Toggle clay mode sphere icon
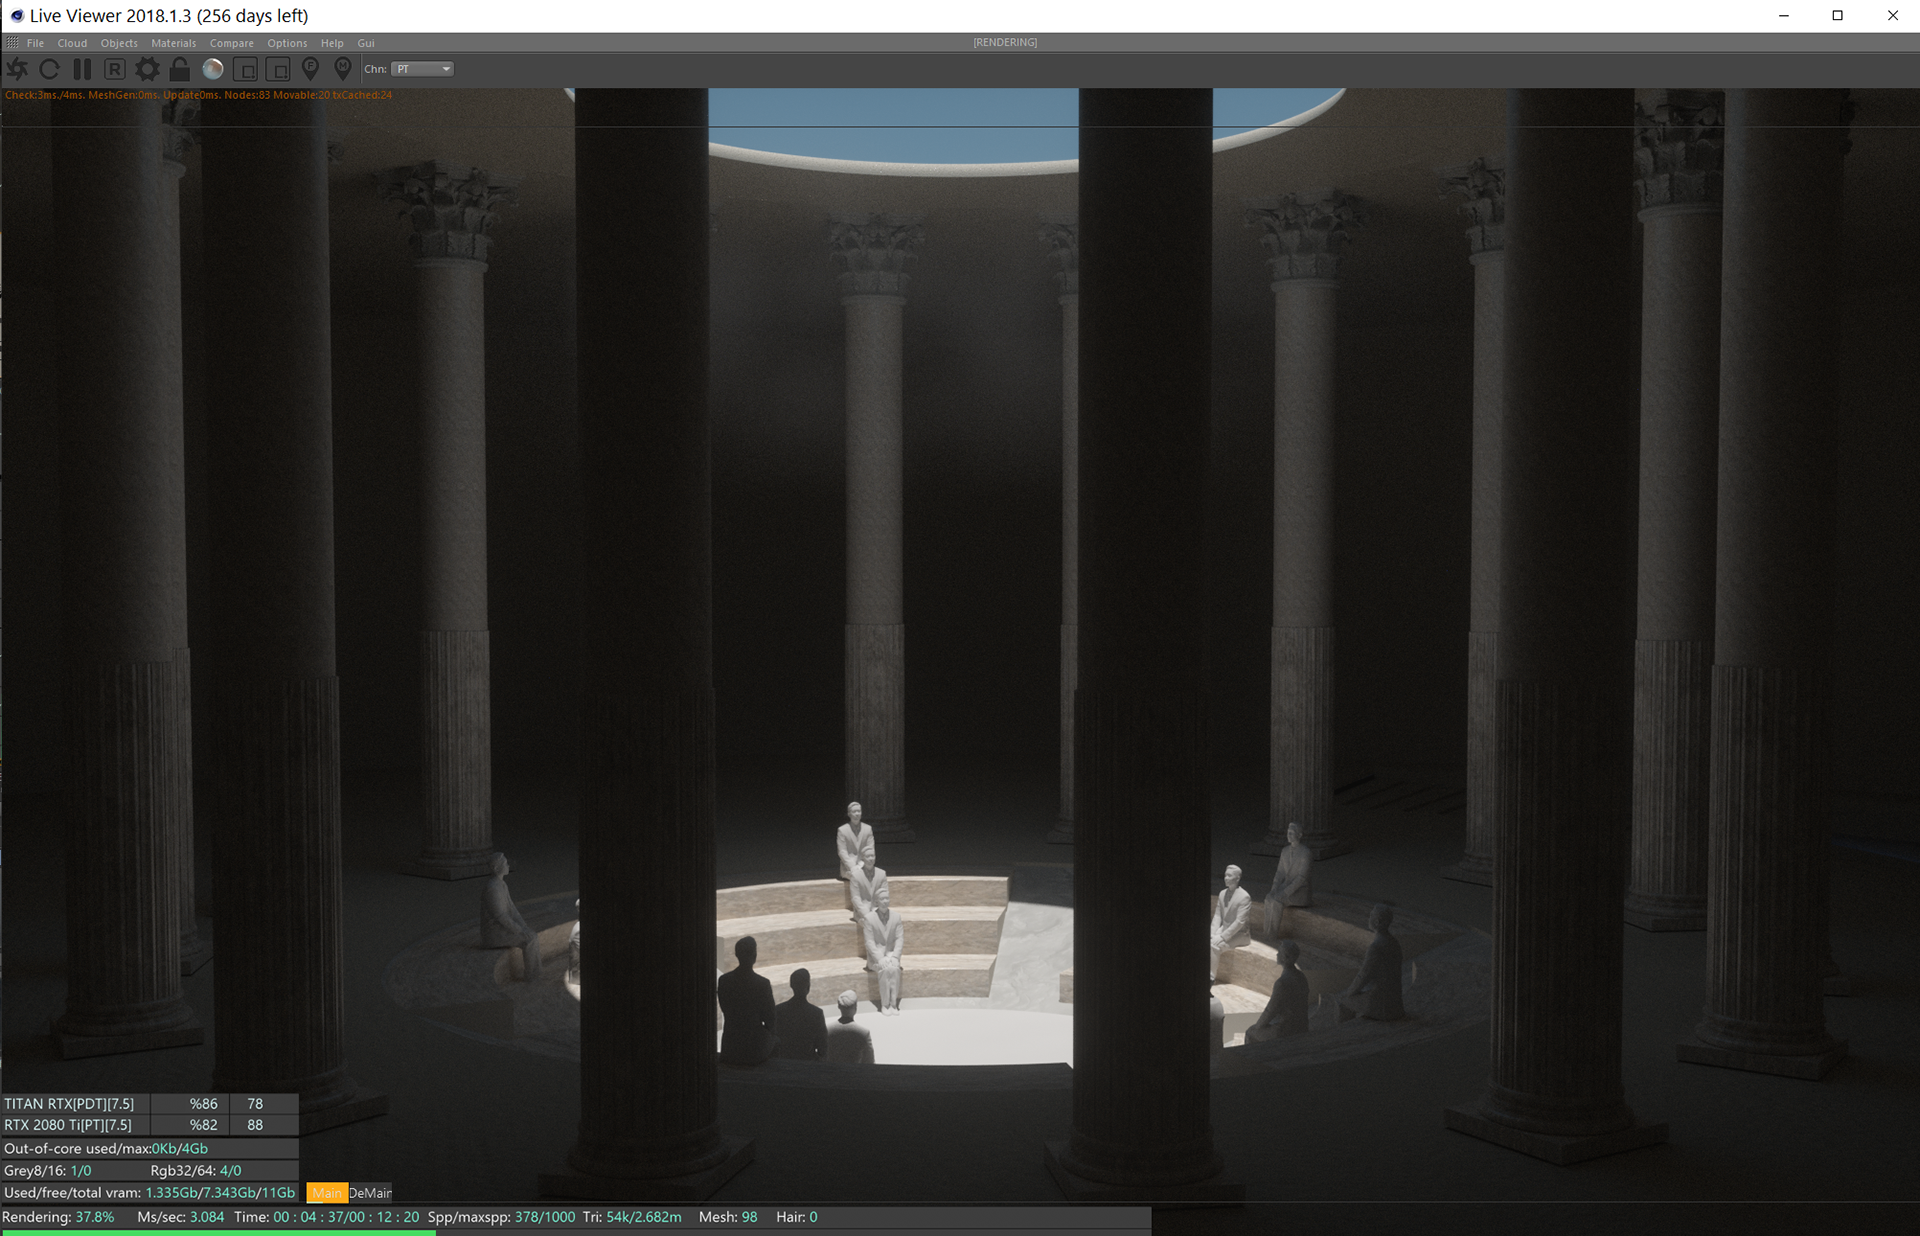Screen dimensions: 1920x1236 [213, 69]
